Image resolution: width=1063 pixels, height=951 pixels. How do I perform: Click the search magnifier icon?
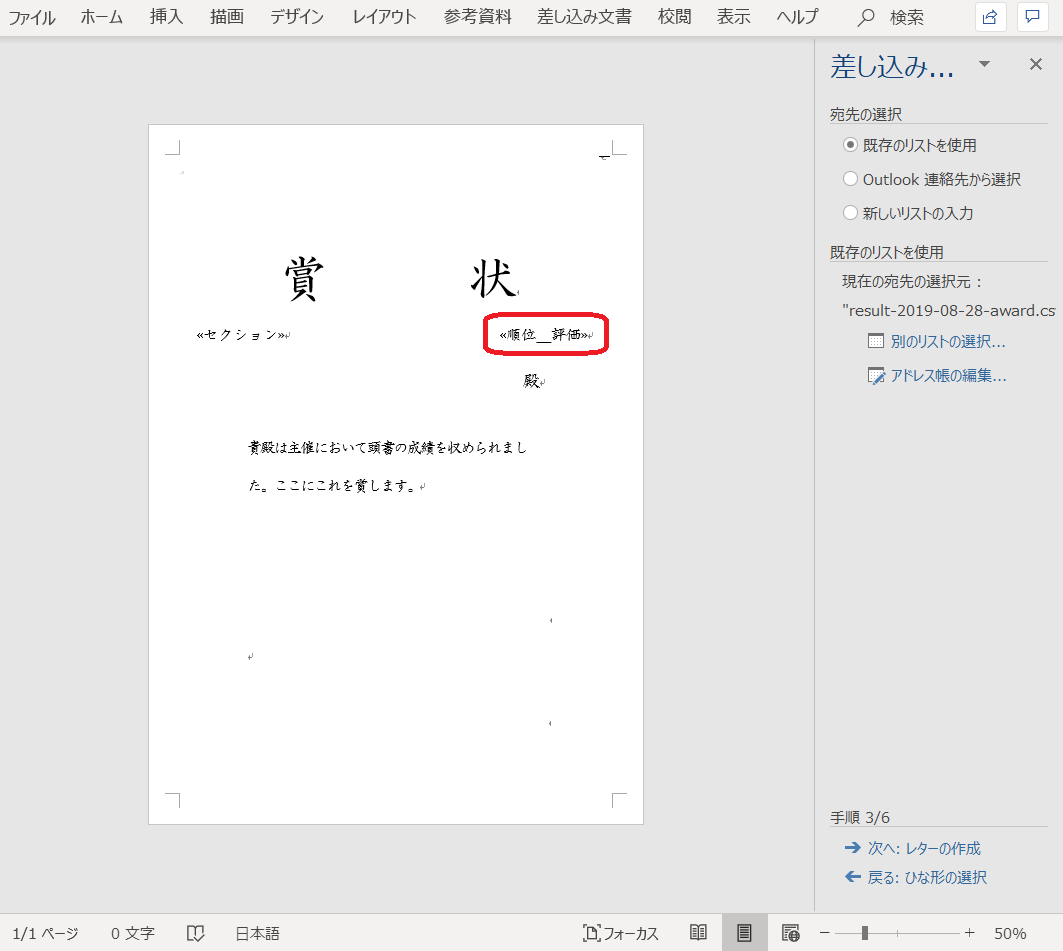867,17
